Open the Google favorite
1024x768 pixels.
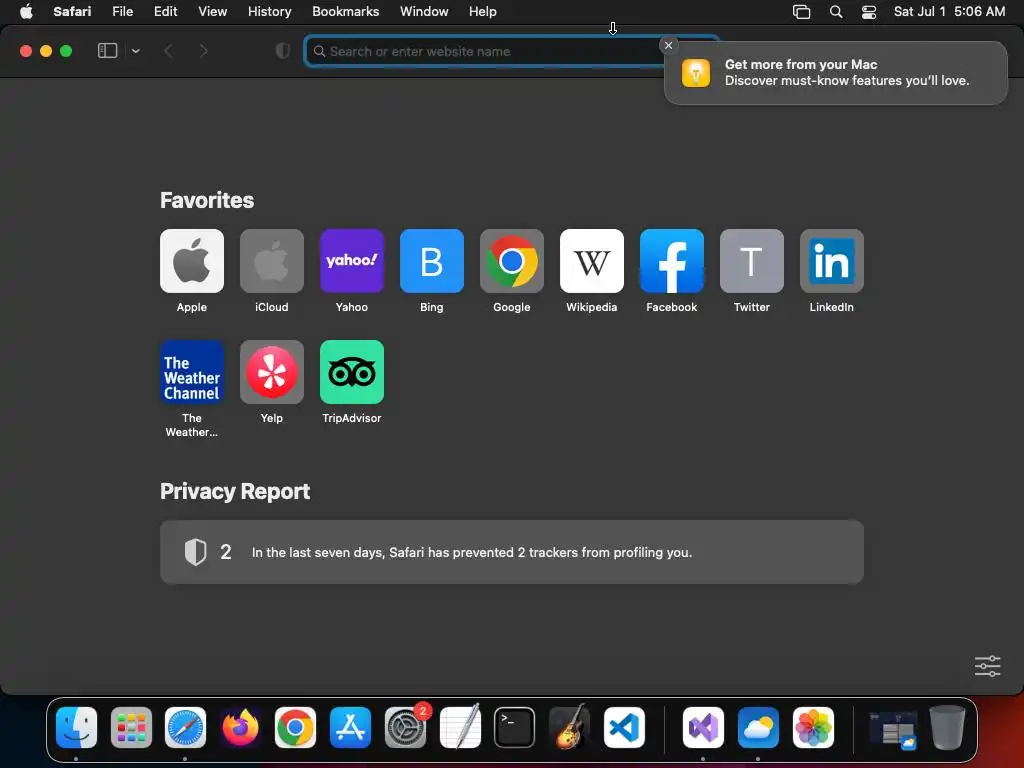coord(511,261)
